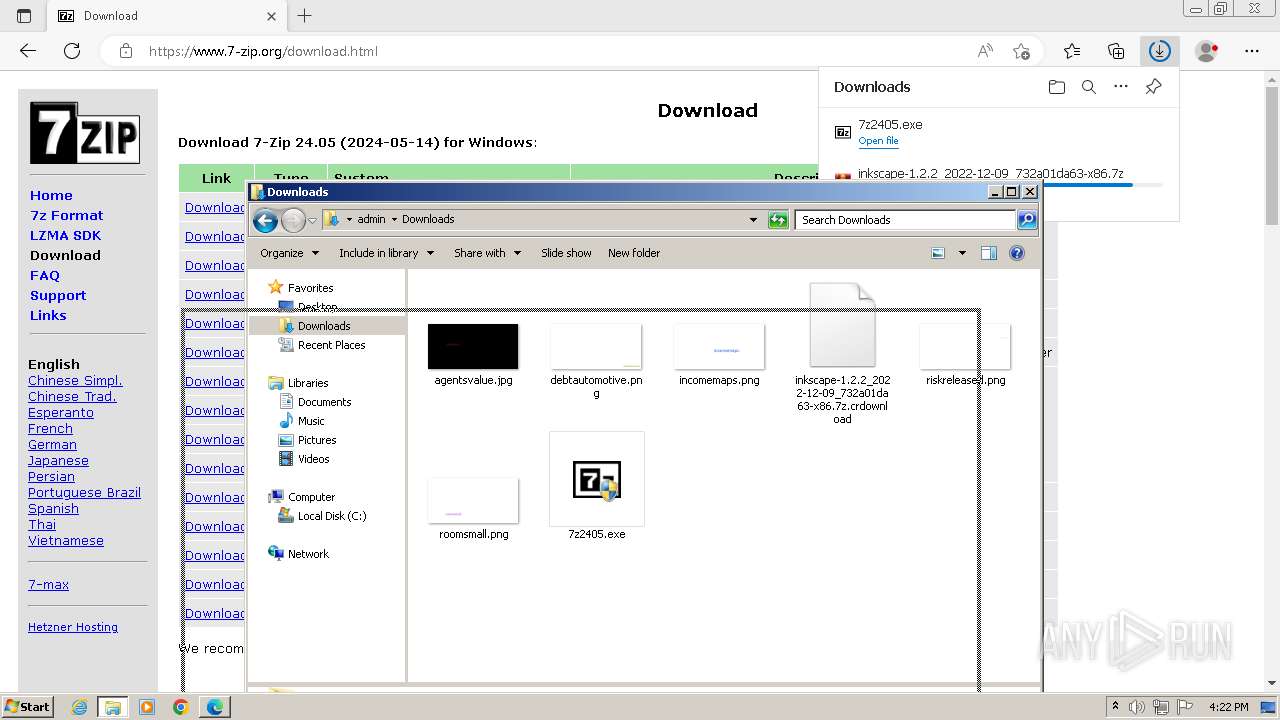Select Documents library
The image size is (1280, 720).
[x=324, y=402]
